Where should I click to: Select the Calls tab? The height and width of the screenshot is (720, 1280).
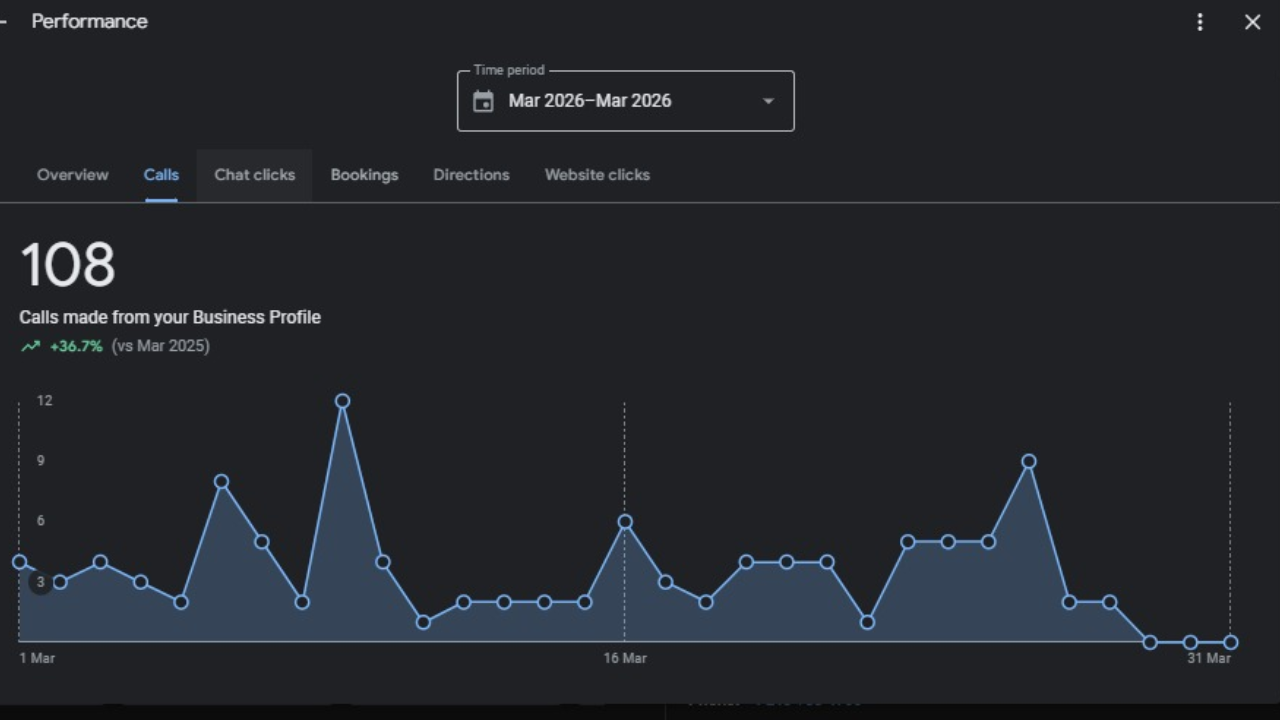tap(161, 175)
